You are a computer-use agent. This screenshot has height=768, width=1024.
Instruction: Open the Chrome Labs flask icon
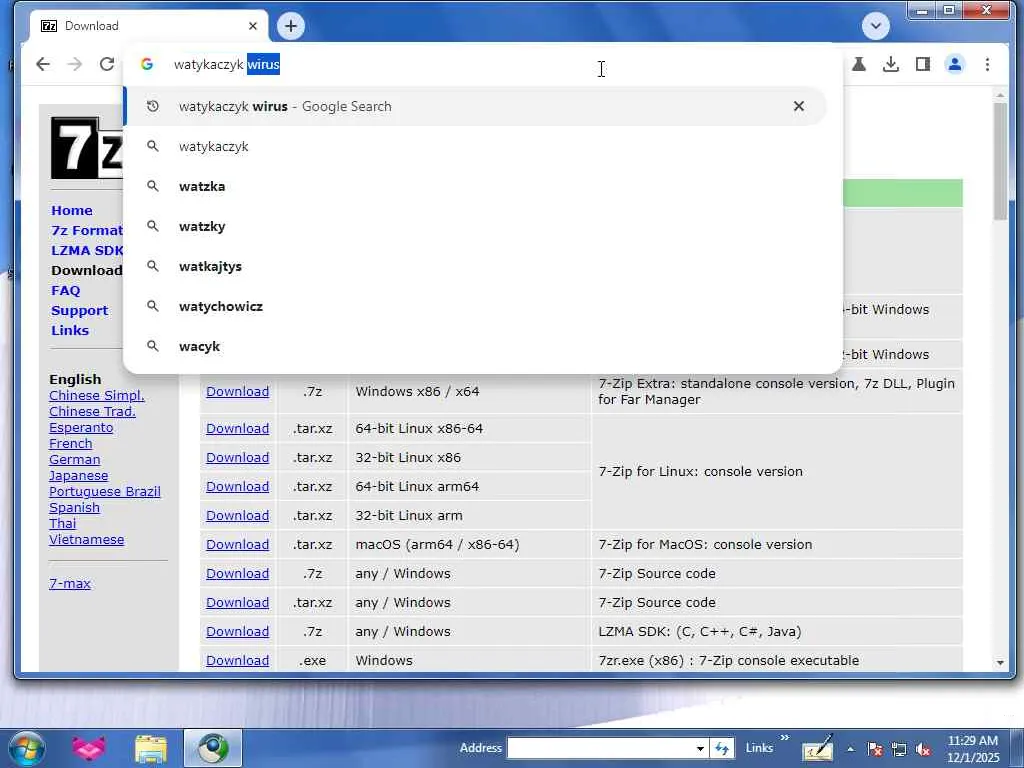[x=859, y=64]
